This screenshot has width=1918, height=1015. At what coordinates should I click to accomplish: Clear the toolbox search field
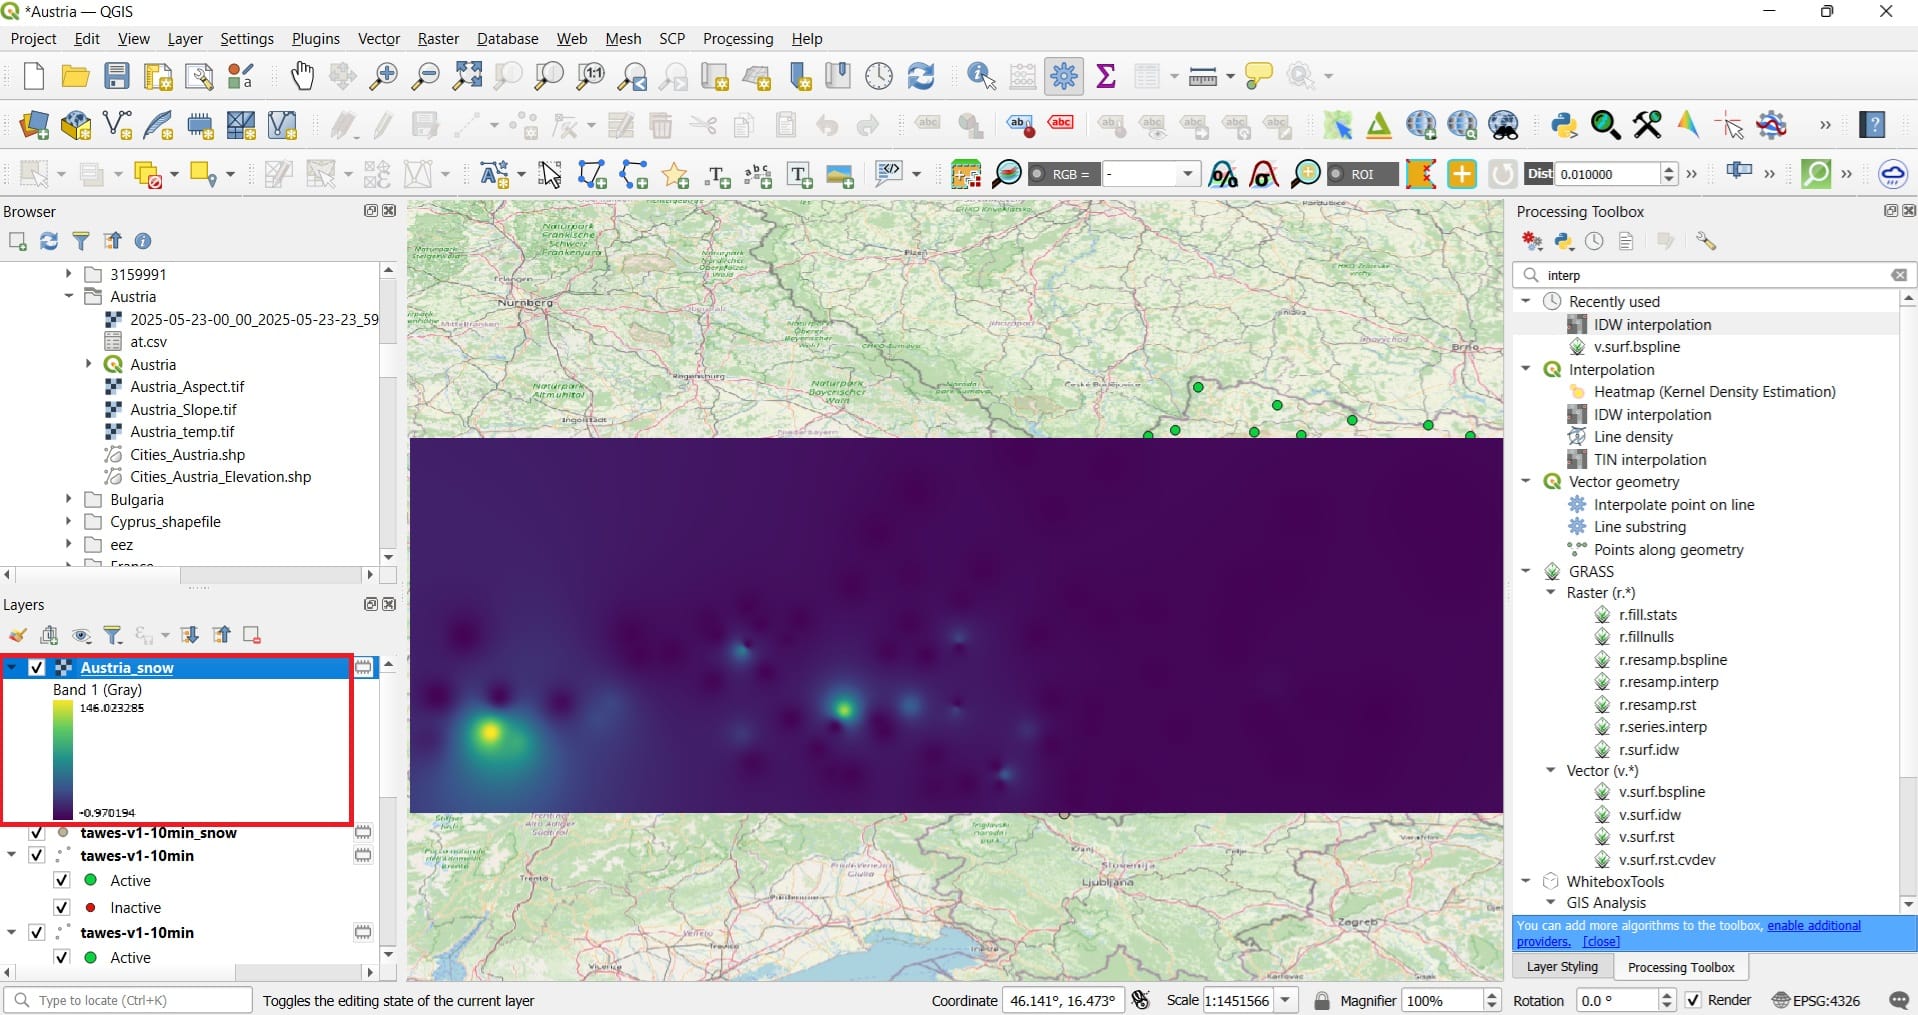(1898, 275)
